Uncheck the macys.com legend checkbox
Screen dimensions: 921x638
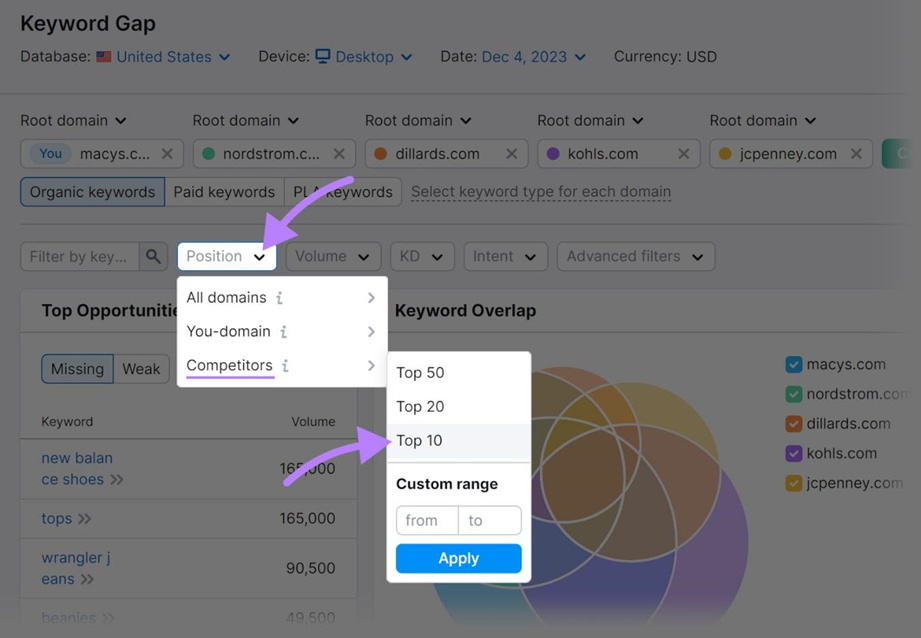(x=794, y=365)
